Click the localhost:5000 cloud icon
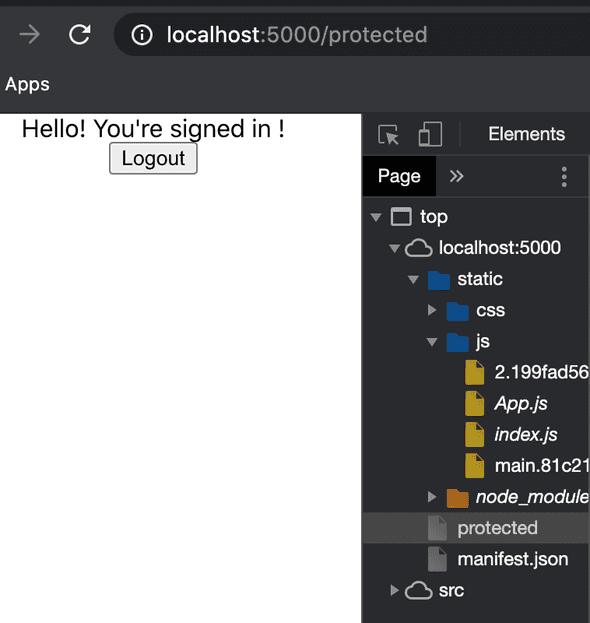Screen dimensions: 590x623 point(418,248)
